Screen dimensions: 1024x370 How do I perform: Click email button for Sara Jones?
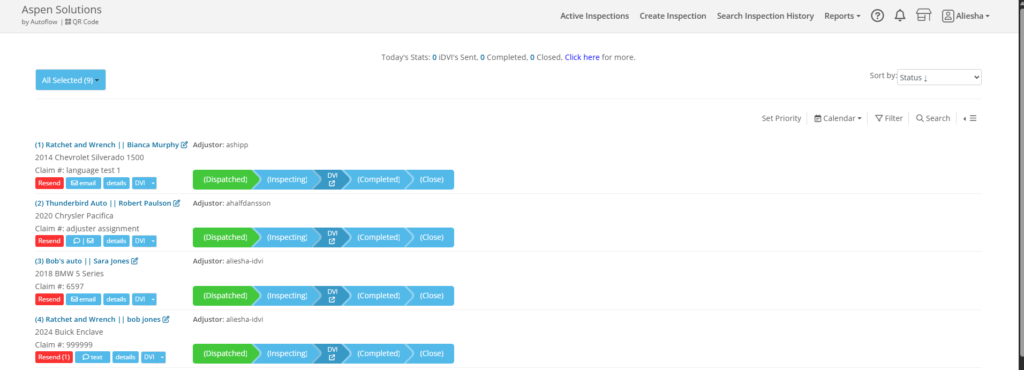coord(84,299)
